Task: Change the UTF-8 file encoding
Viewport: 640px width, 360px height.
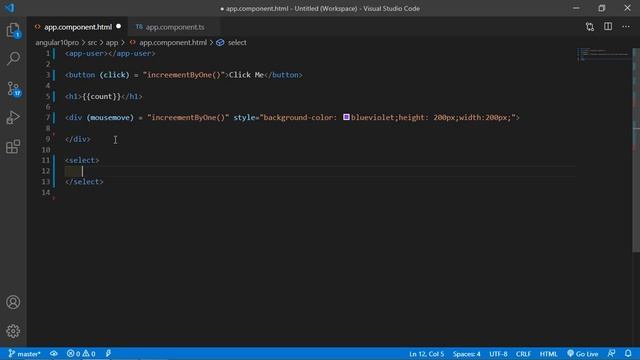Action: click(x=498, y=354)
